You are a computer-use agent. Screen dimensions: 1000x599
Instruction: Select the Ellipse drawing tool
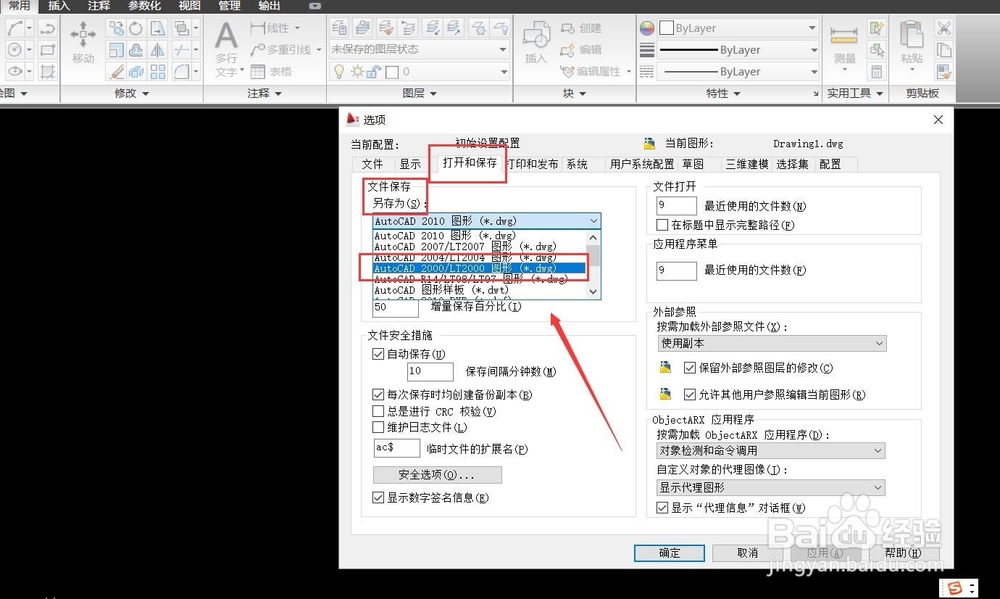coord(15,71)
